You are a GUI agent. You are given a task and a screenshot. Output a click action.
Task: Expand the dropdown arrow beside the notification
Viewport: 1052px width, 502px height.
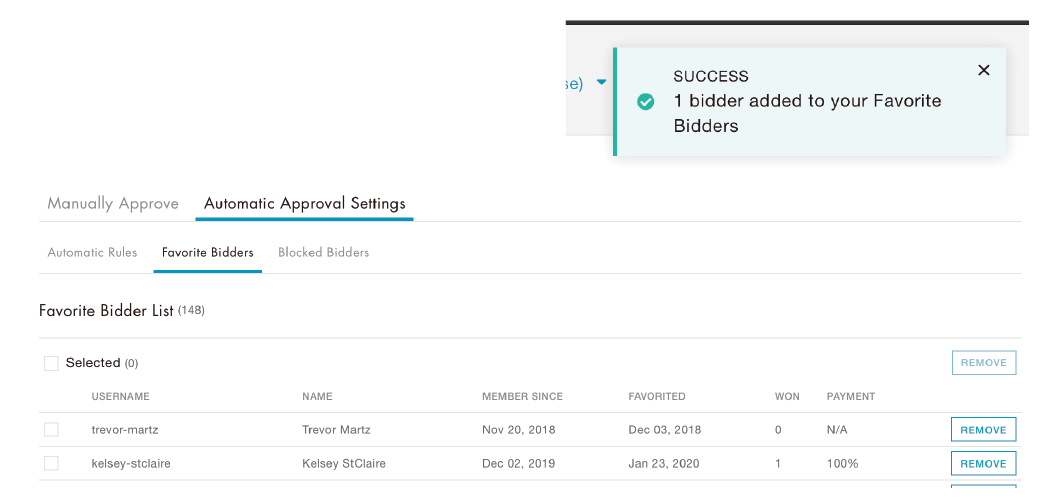click(x=601, y=82)
